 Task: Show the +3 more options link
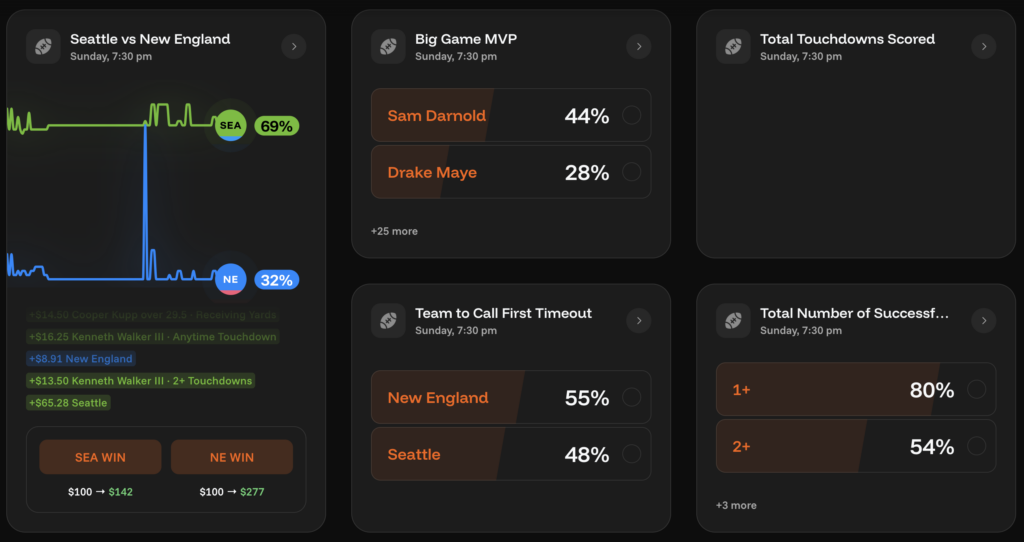(736, 505)
